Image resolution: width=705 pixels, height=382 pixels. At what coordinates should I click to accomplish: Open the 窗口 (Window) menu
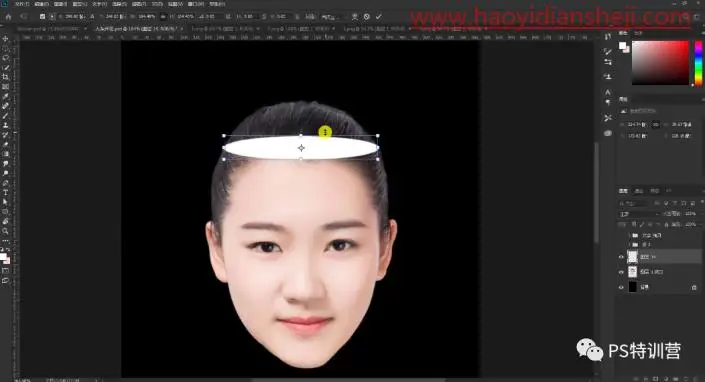(196, 4)
